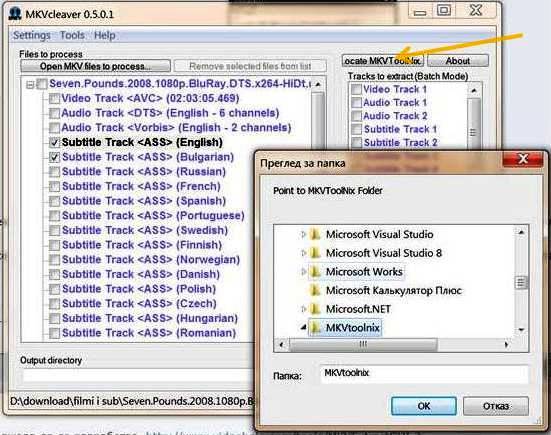
Task: Check Subtitle Track ASS French checkbox
Action: click(54, 186)
